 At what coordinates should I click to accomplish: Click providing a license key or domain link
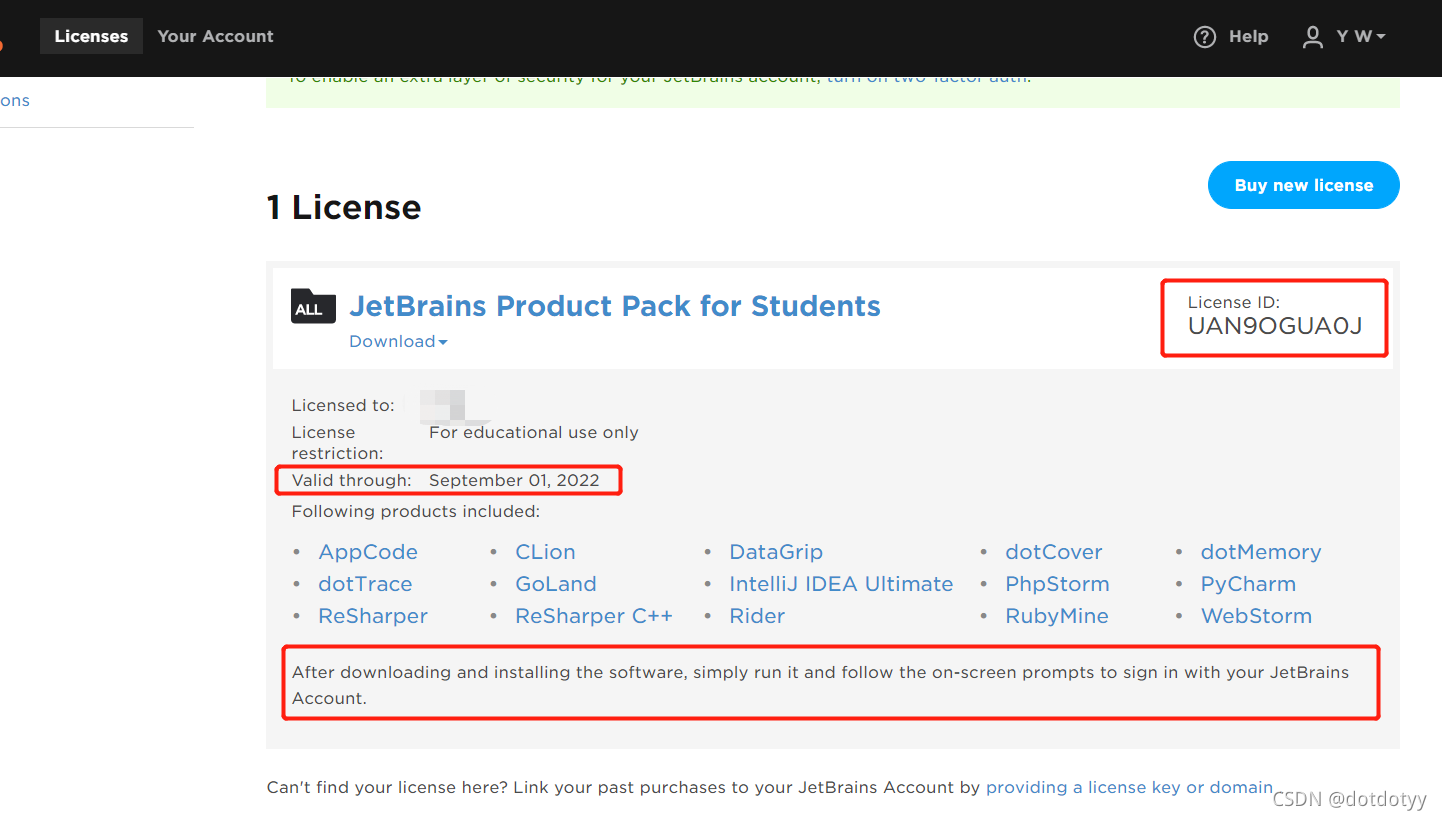(1129, 787)
